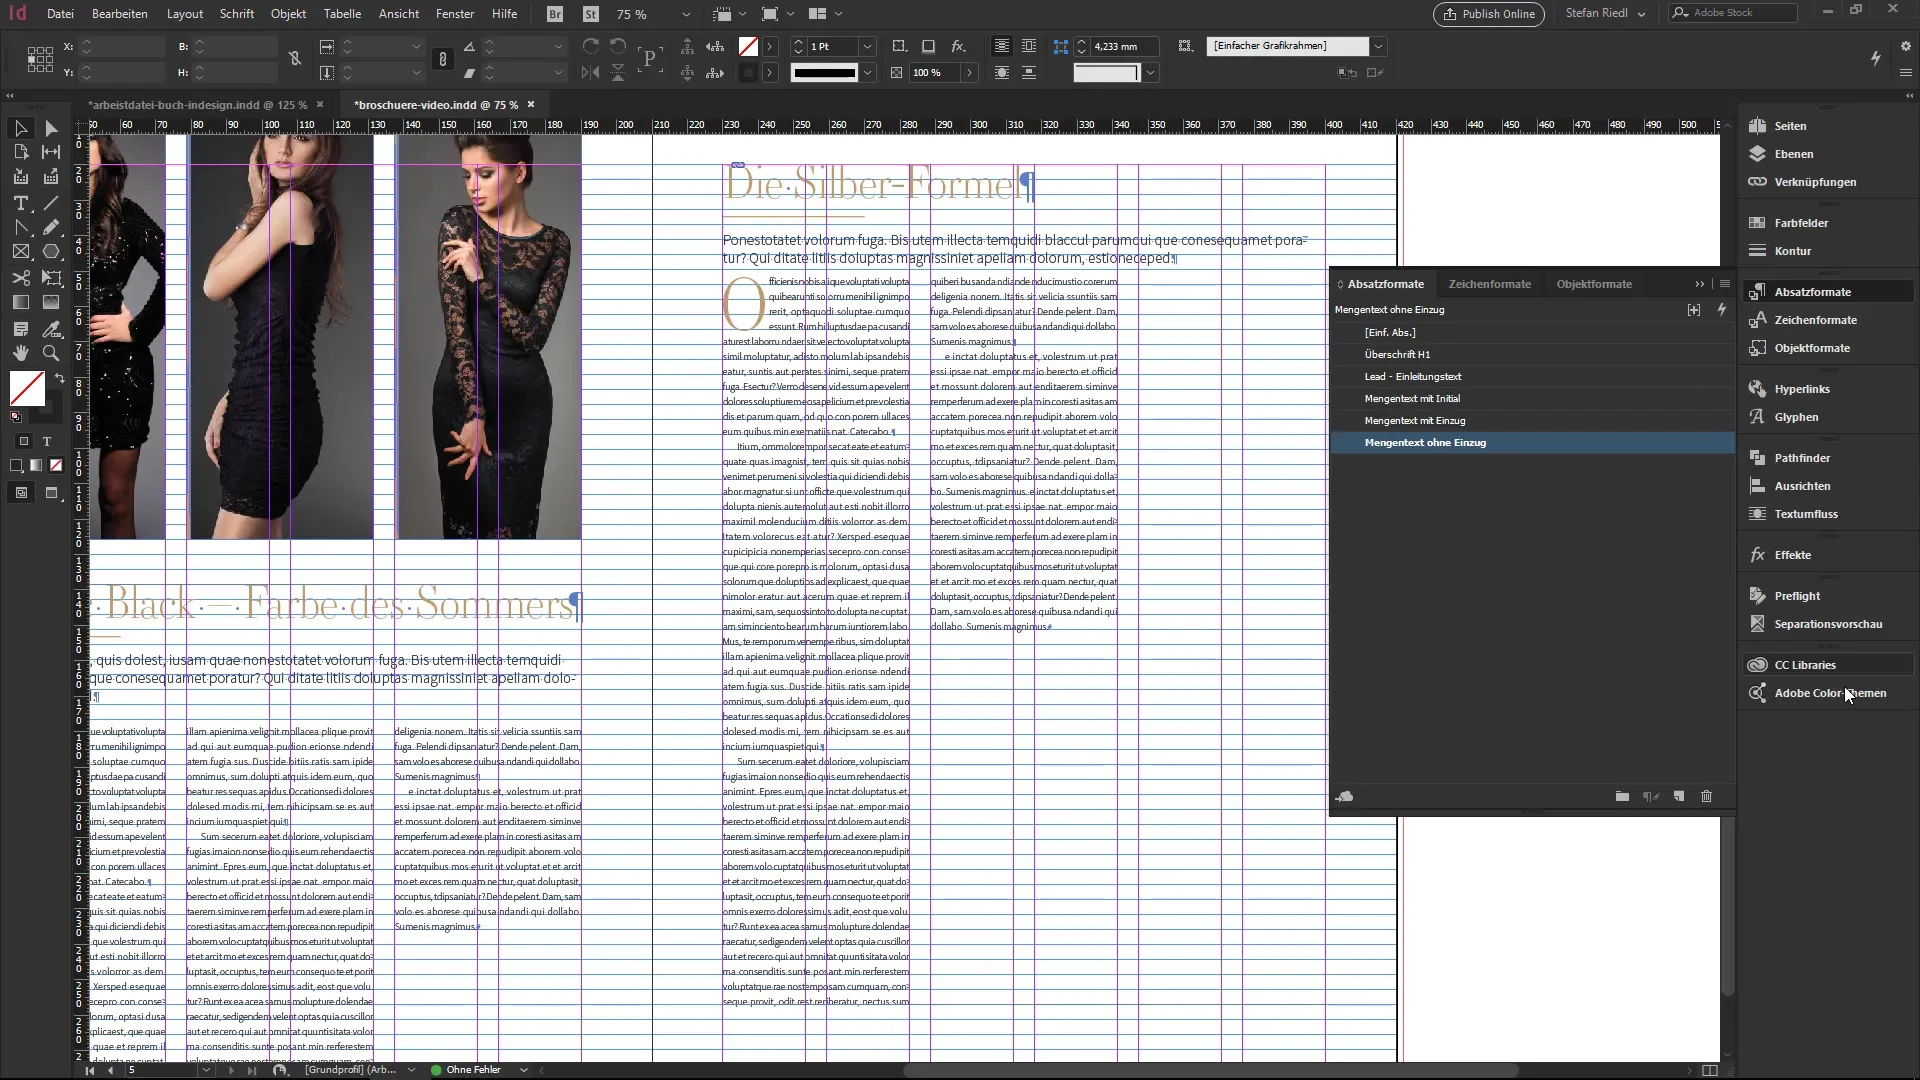The height and width of the screenshot is (1080, 1920).
Task: Delete selected style with trash icon
Action: (1707, 797)
